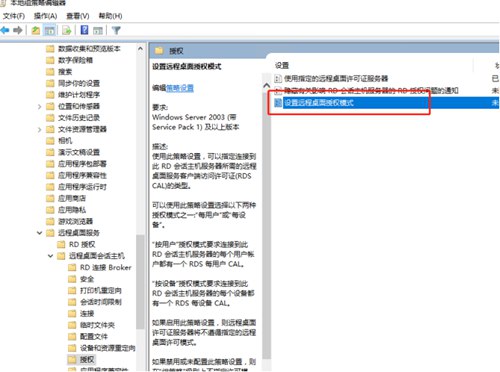The height and width of the screenshot is (372, 500).
Task: Expand the 位置和传感器 tree node
Action: (39, 106)
